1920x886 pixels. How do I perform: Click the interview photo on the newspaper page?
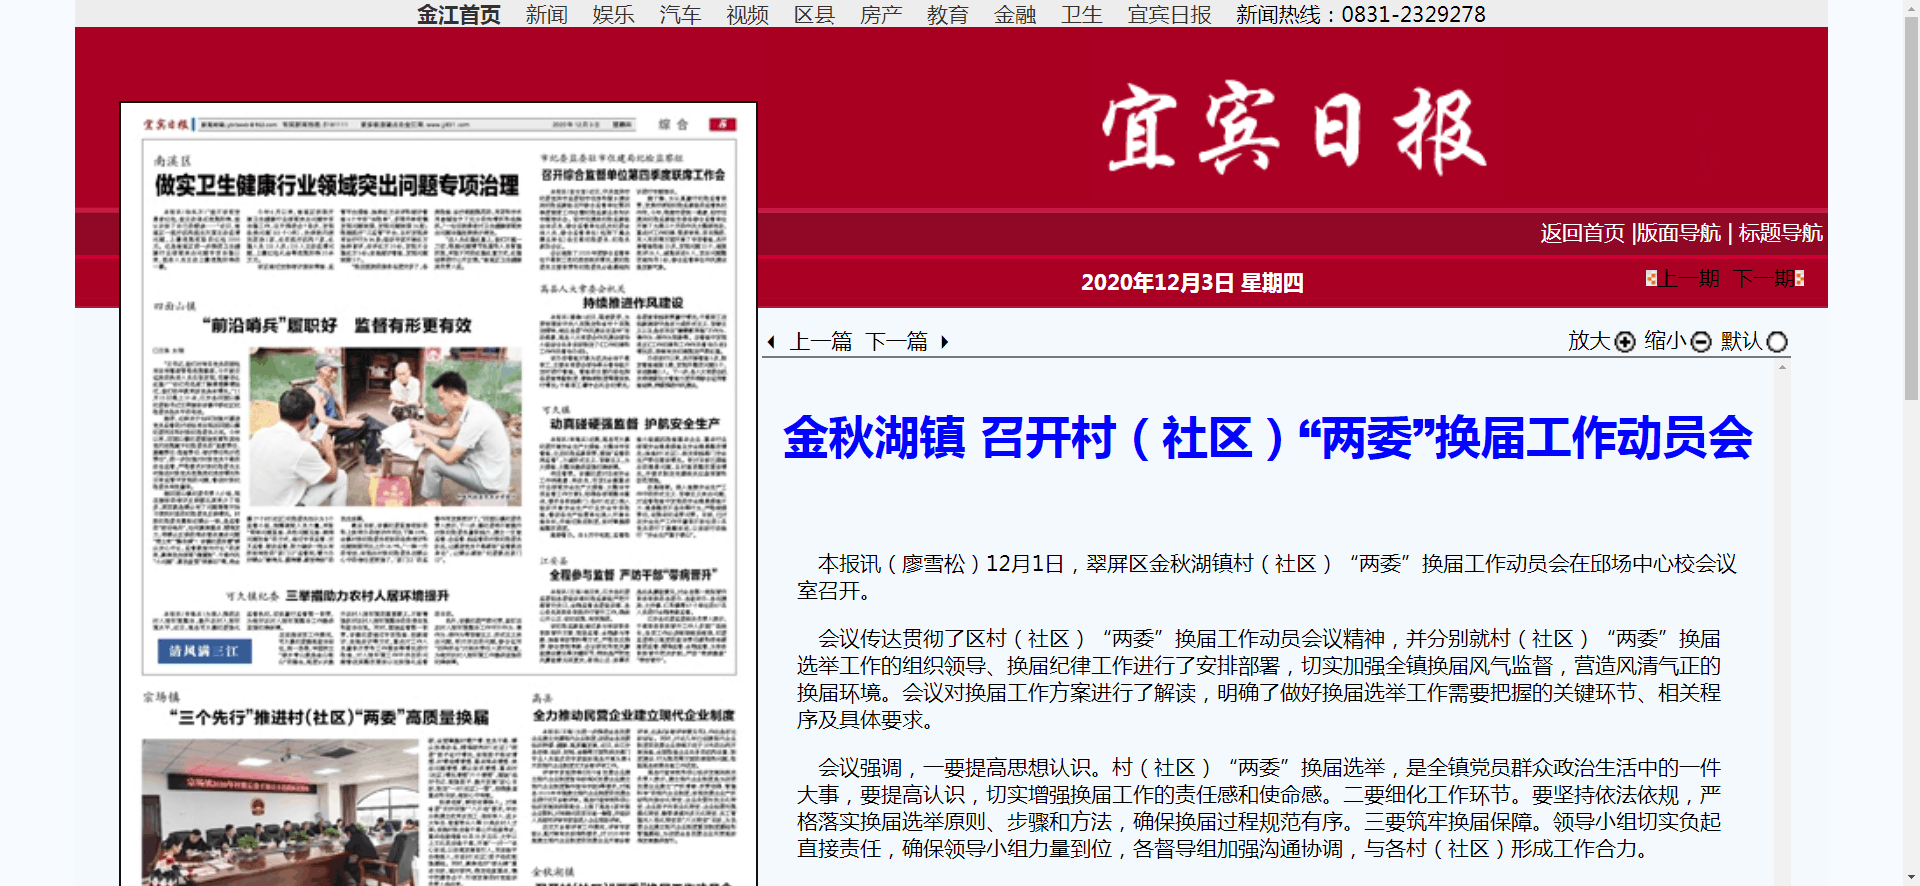[385, 427]
